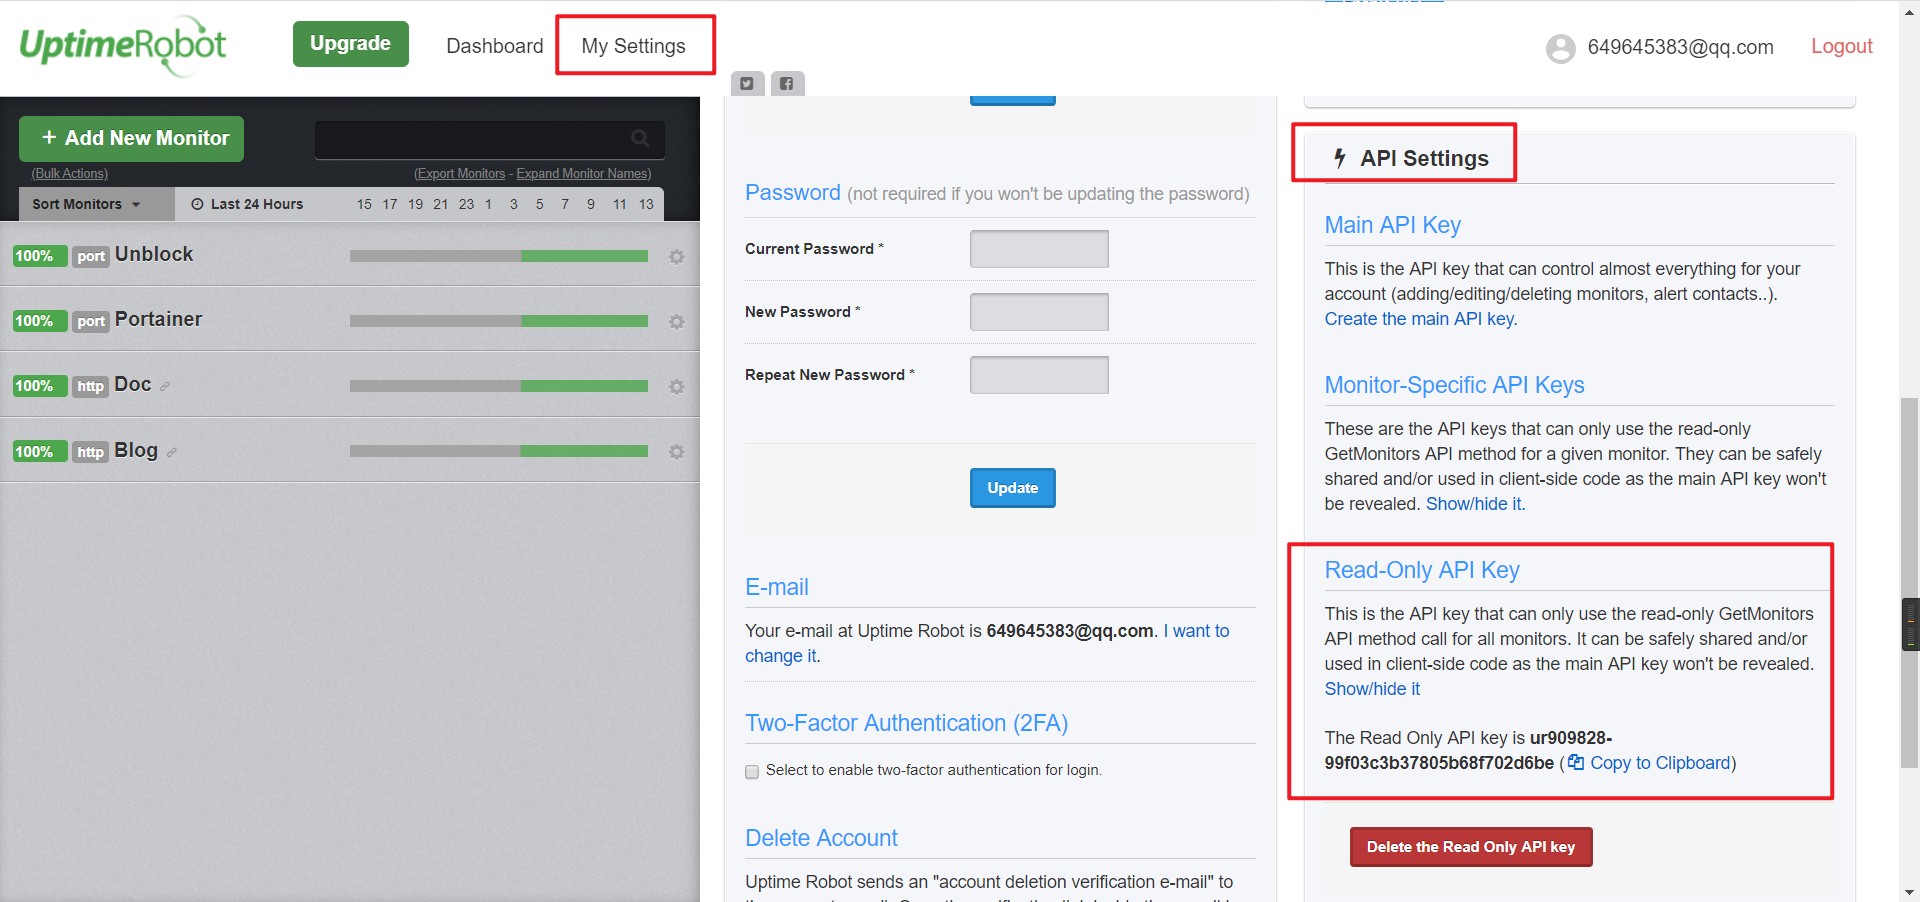Click the clipboard icon beside Copy to Clipboard

1576,762
